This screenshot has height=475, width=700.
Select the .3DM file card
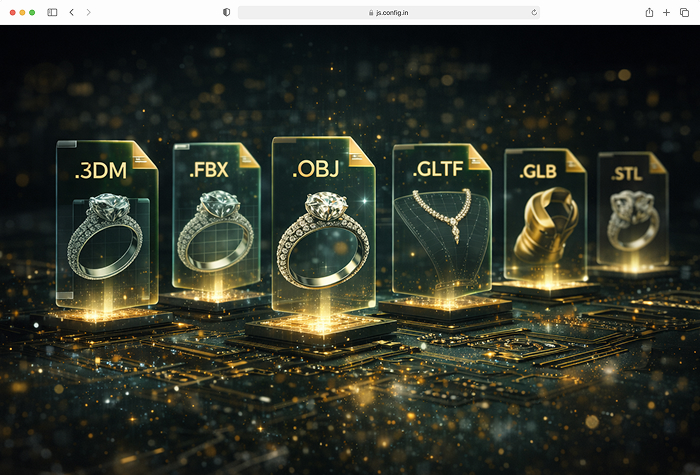[106, 225]
